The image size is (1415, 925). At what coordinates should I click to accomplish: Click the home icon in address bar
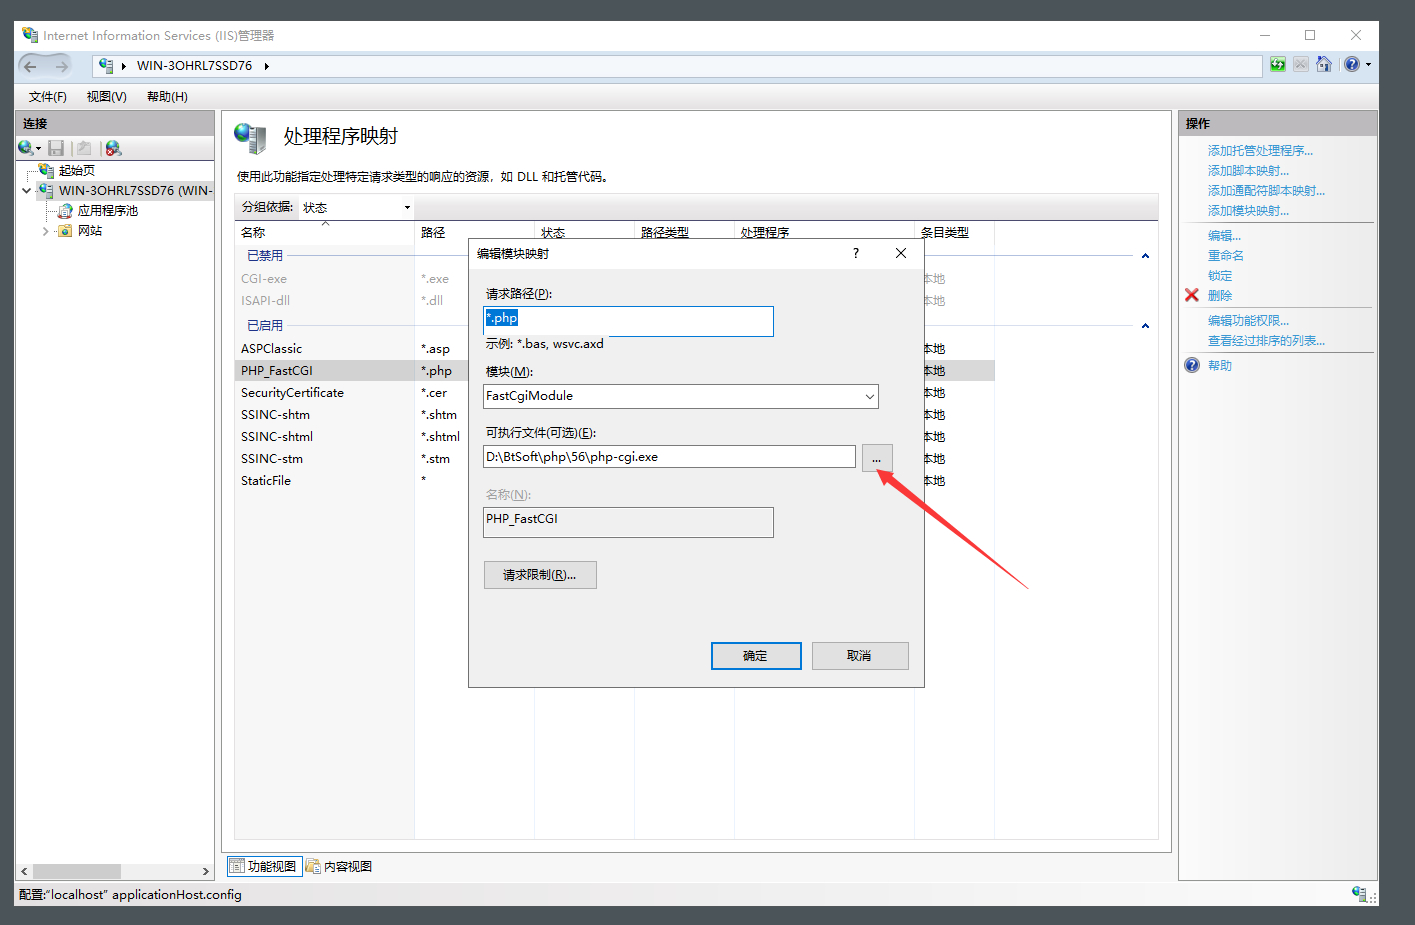tap(1324, 65)
